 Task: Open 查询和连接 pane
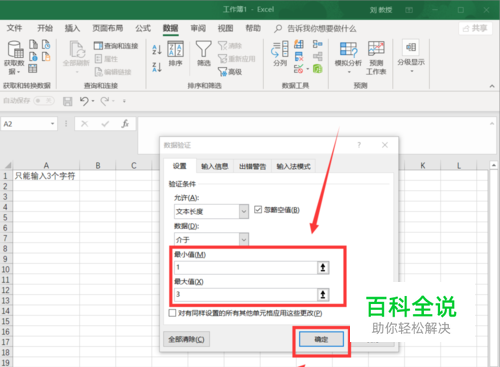pos(116,46)
